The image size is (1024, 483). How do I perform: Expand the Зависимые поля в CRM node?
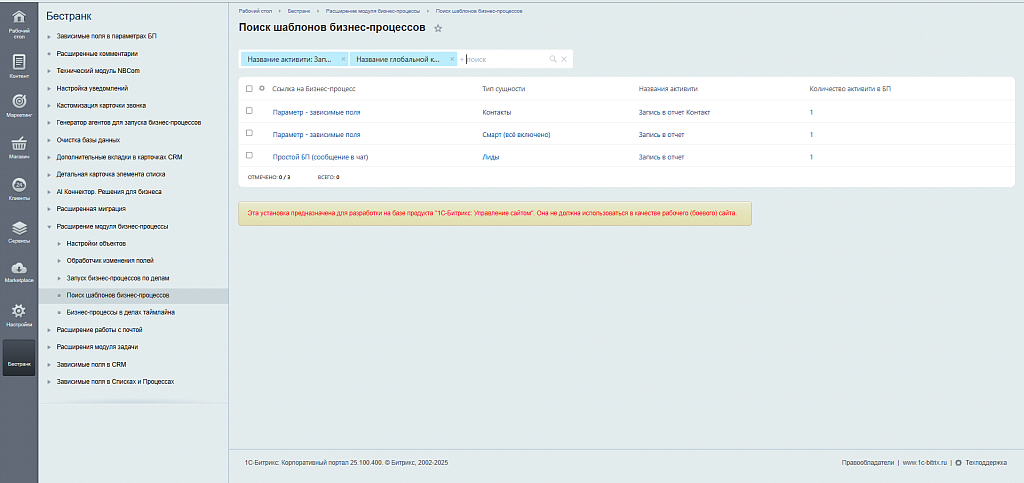[49, 364]
